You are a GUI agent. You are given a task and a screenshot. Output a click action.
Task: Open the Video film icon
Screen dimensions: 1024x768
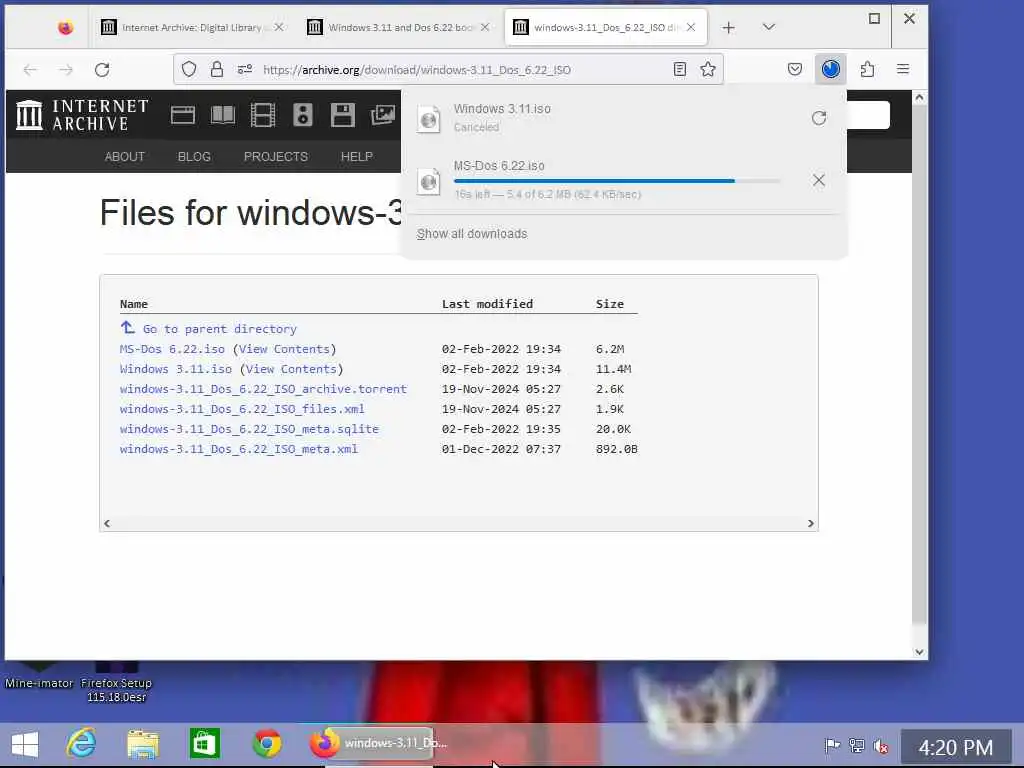pos(263,115)
